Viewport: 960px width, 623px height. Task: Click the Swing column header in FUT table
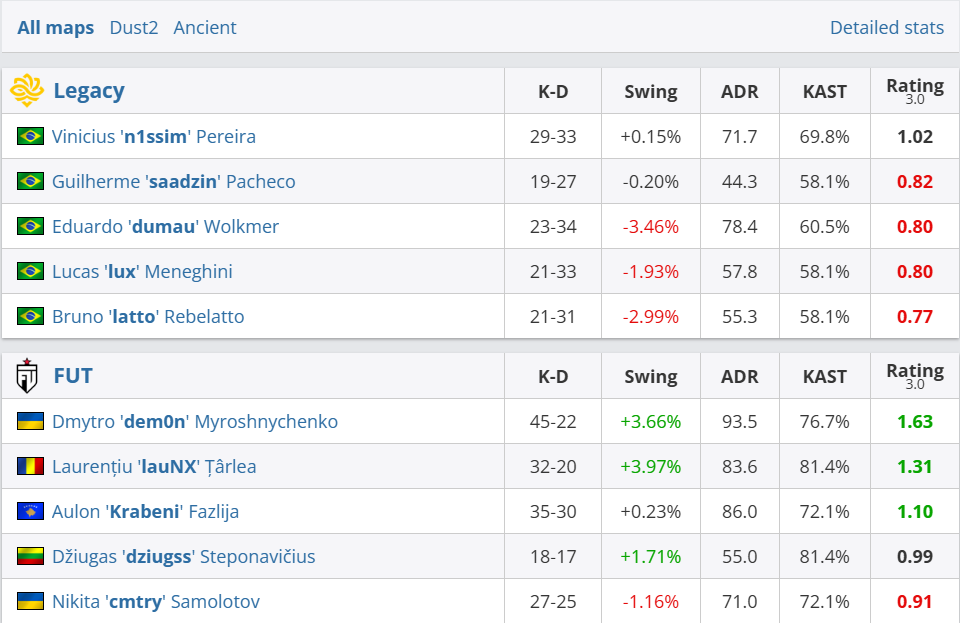[x=650, y=377]
